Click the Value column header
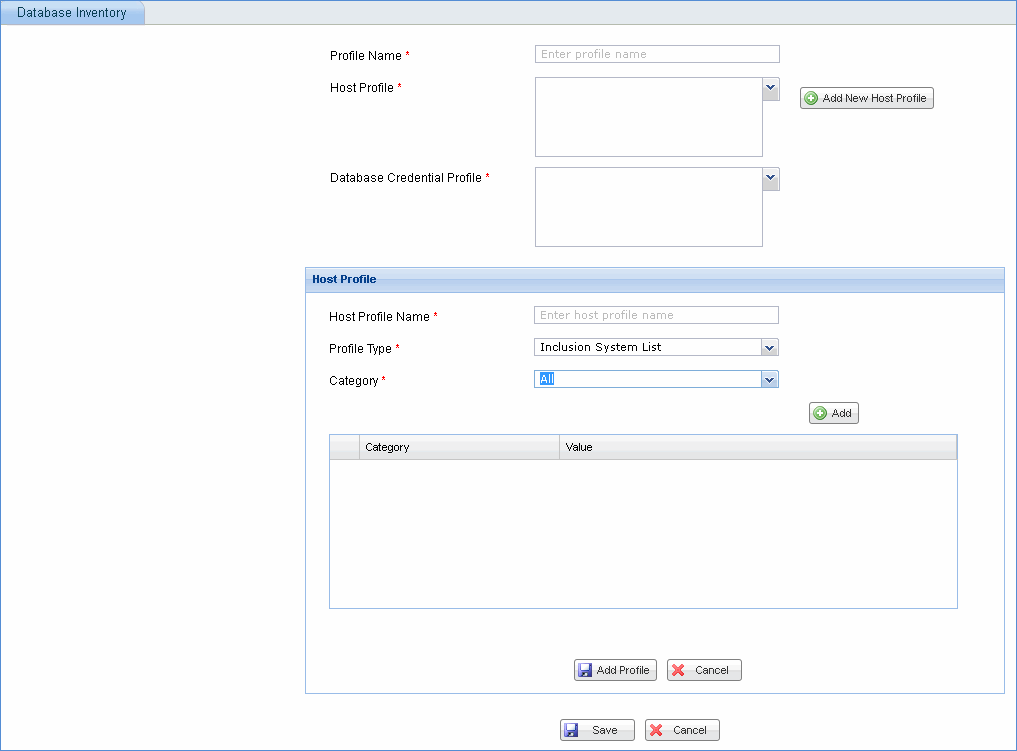Screen dimensions: 1017x751 point(757,447)
